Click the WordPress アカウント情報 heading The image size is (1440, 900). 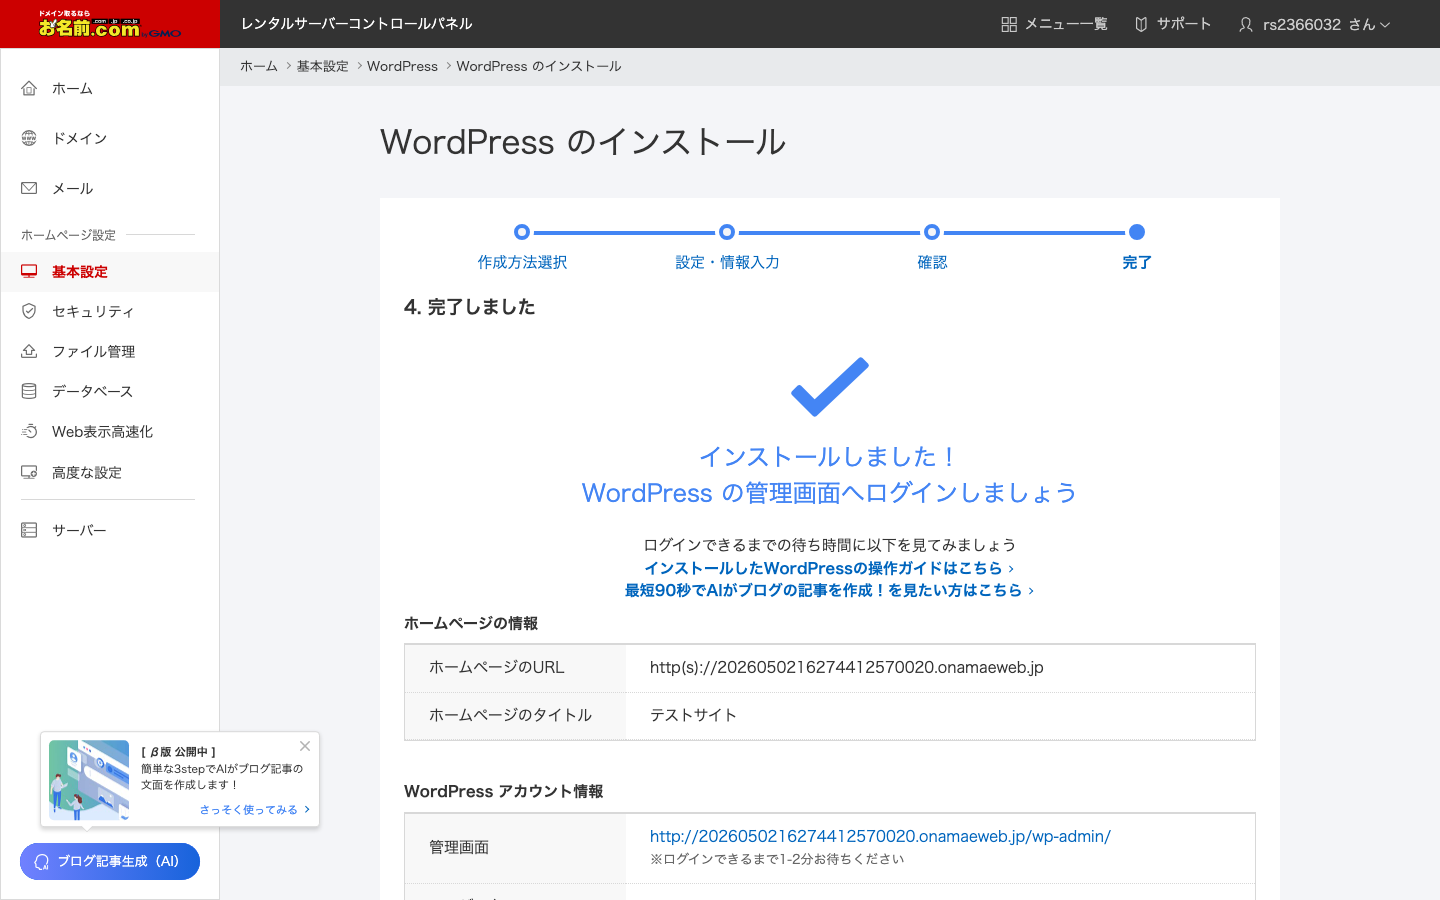503,791
